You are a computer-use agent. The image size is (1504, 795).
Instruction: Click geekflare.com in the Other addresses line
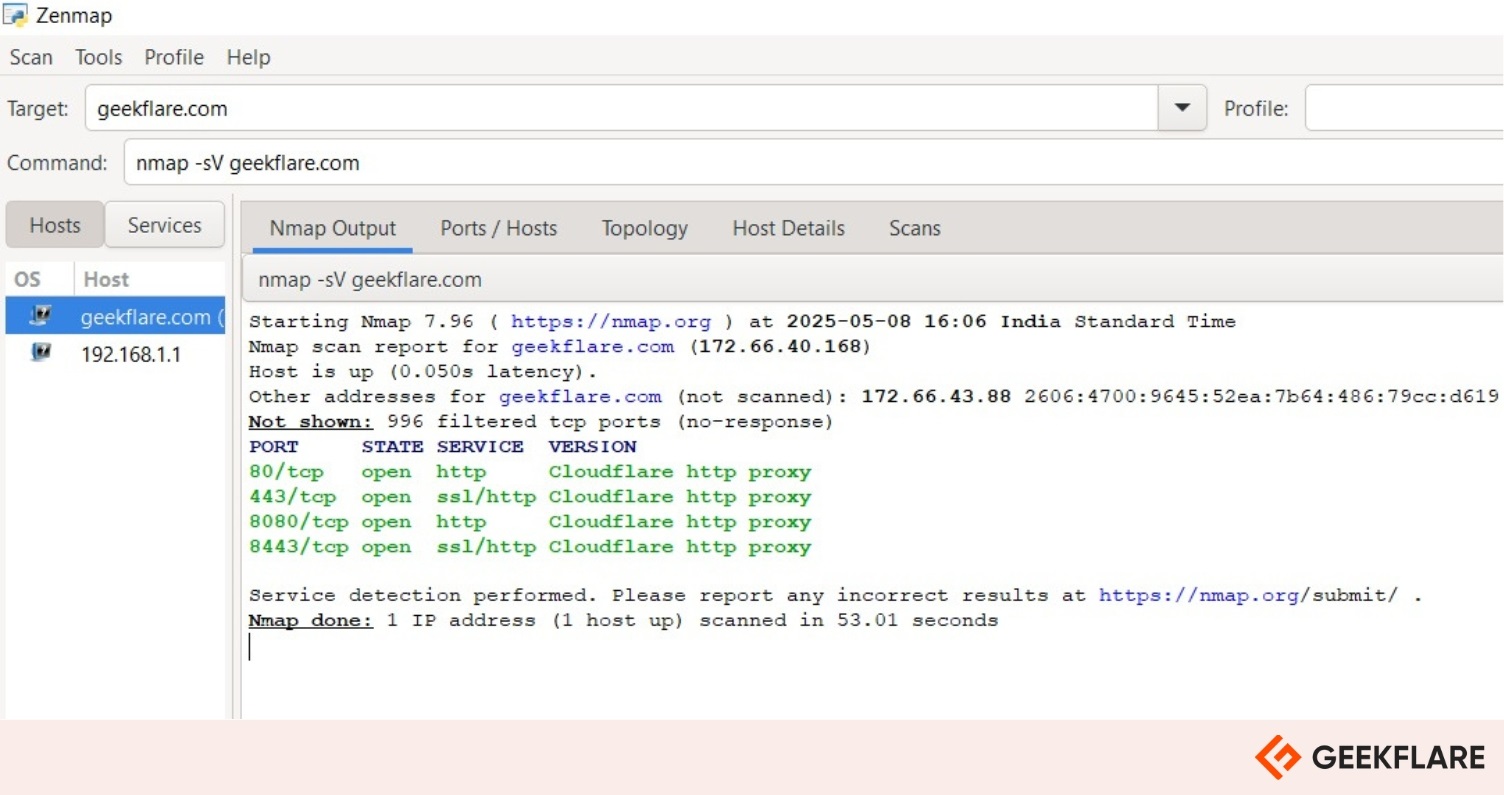(x=580, y=396)
